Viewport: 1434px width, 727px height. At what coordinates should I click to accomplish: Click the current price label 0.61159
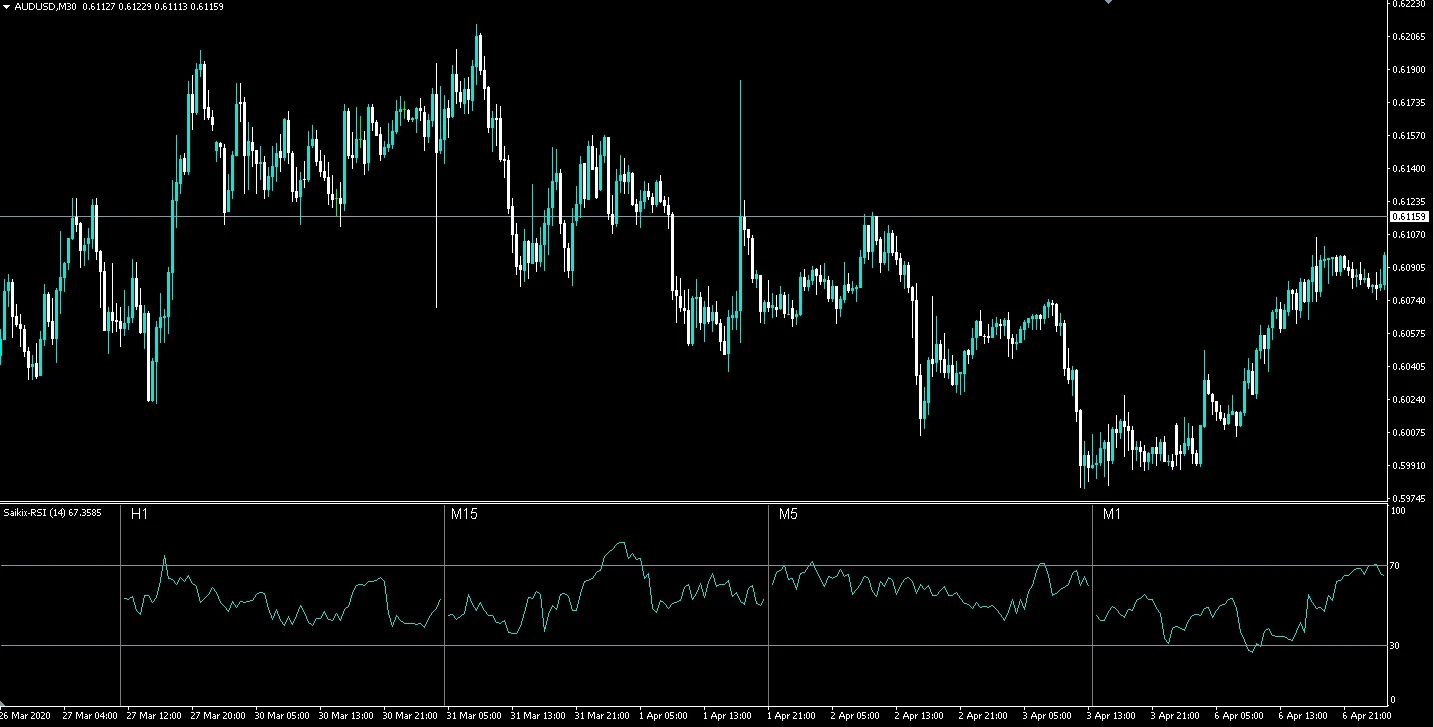click(1408, 216)
